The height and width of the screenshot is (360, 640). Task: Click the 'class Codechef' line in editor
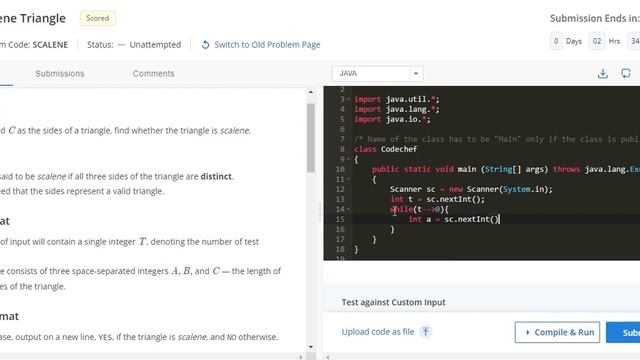point(385,149)
